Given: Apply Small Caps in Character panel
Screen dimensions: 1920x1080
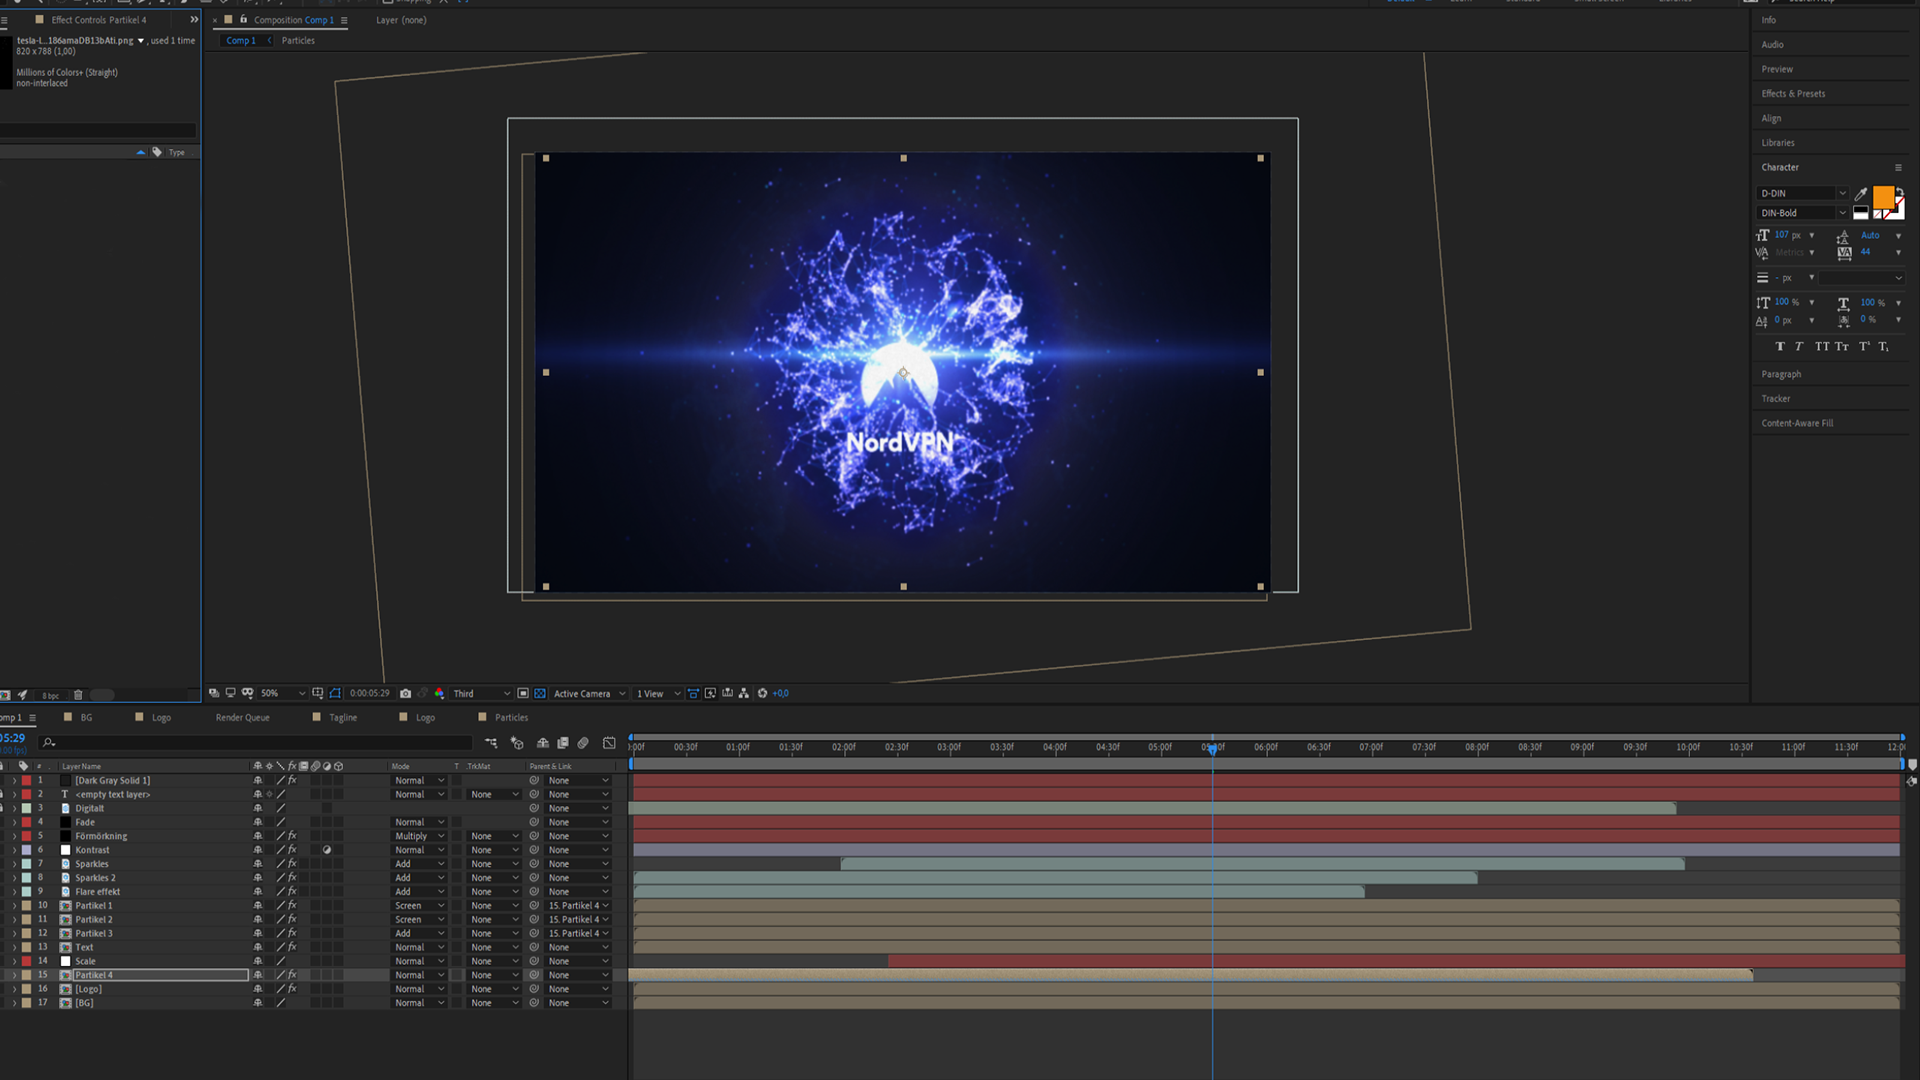Looking at the screenshot, I should coord(1842,347).
